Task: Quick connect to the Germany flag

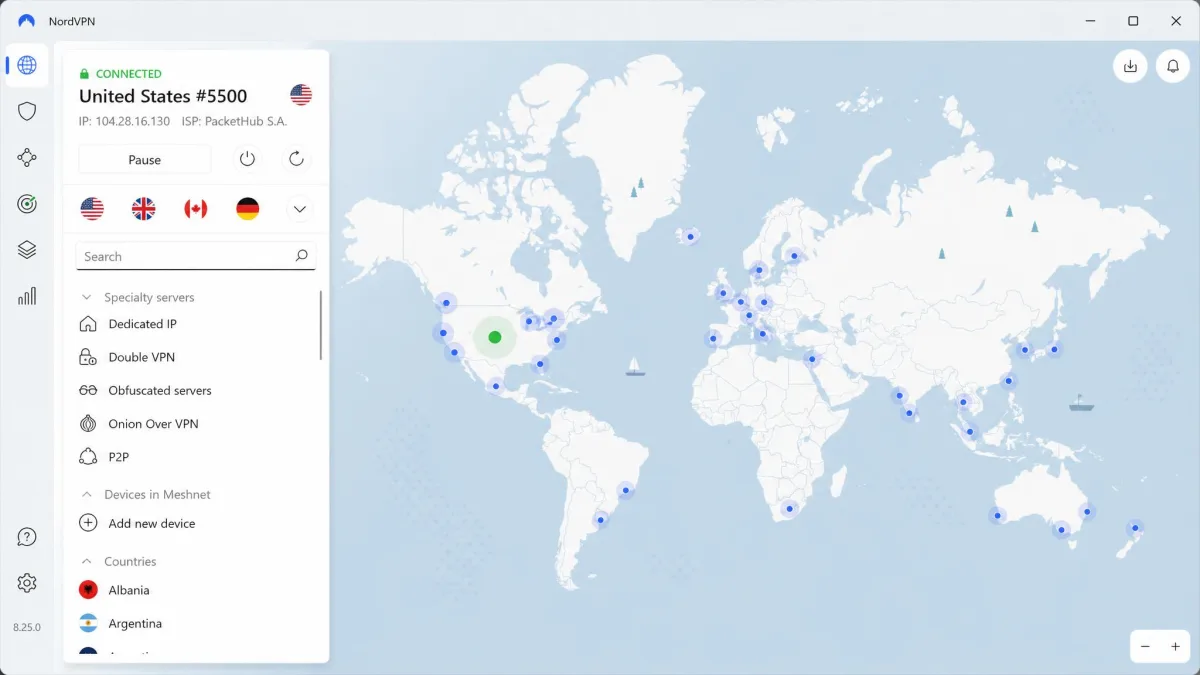Action: tap(248, 209)
